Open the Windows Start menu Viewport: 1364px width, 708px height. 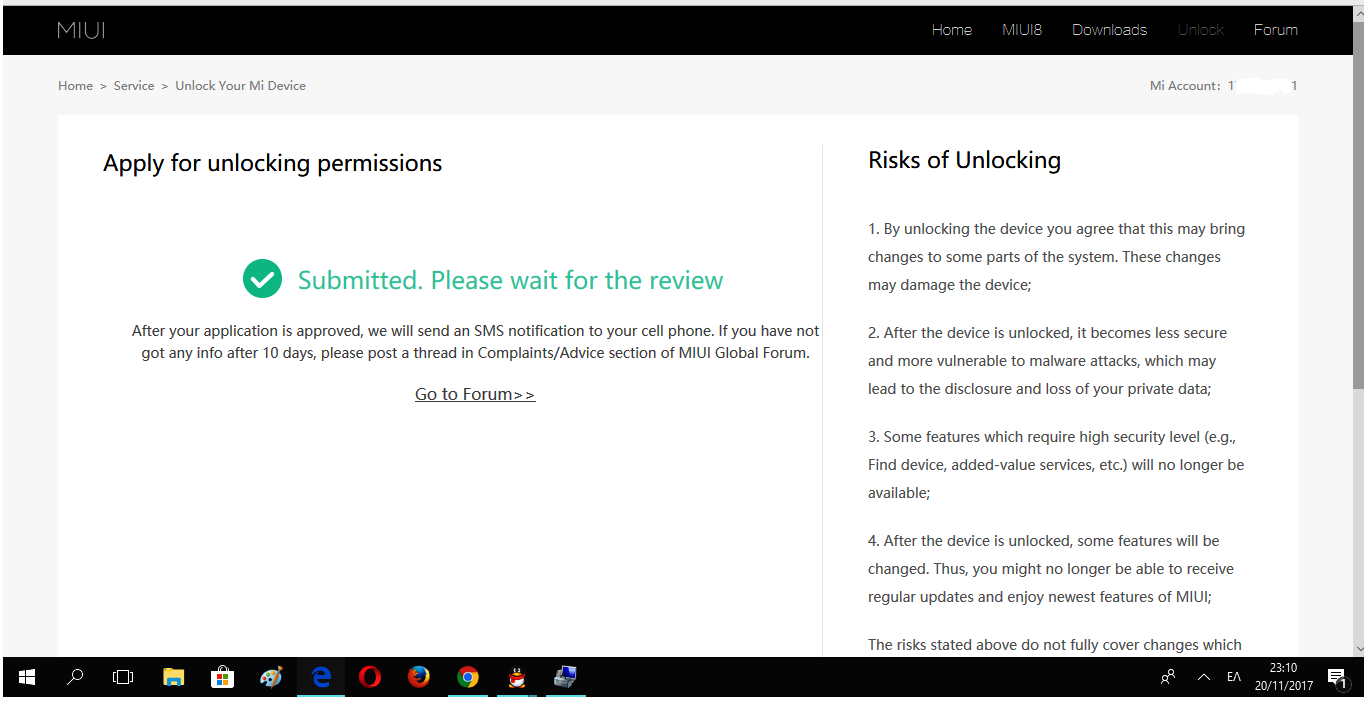coord(27,677)
